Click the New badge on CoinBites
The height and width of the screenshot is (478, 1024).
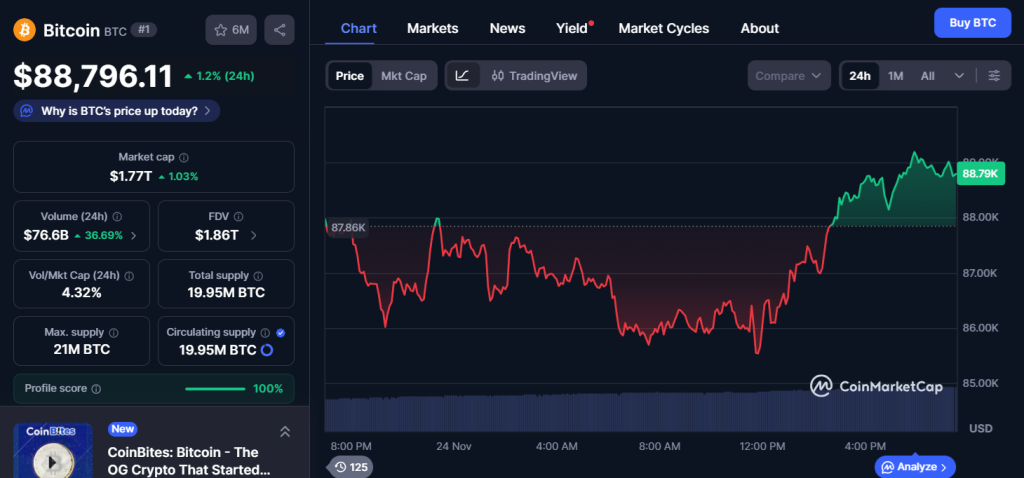pyautogui.click(x=123, y=429)
